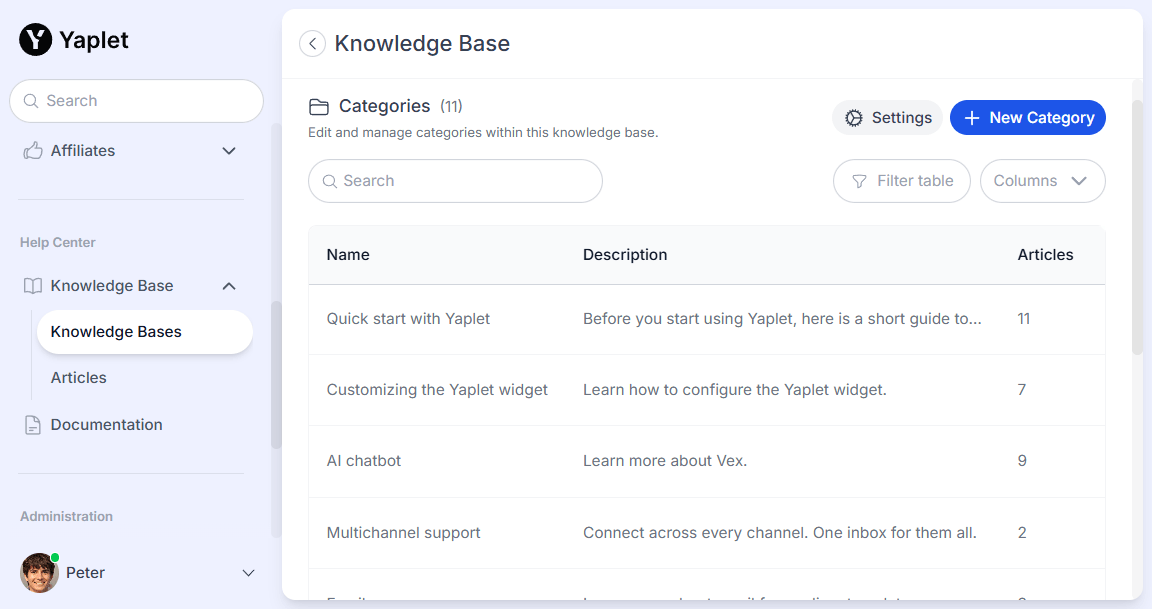1152x609 pixels.
Task: Go to Articles in the sidebar
Action: pyautogui.click(x=79, y=378)
